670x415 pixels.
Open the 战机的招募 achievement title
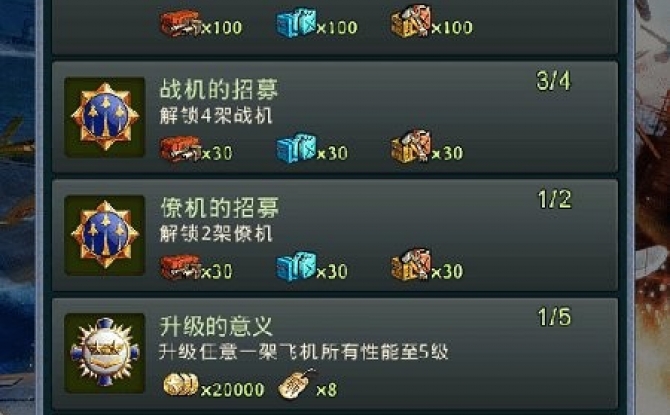(x=219, y=90)
